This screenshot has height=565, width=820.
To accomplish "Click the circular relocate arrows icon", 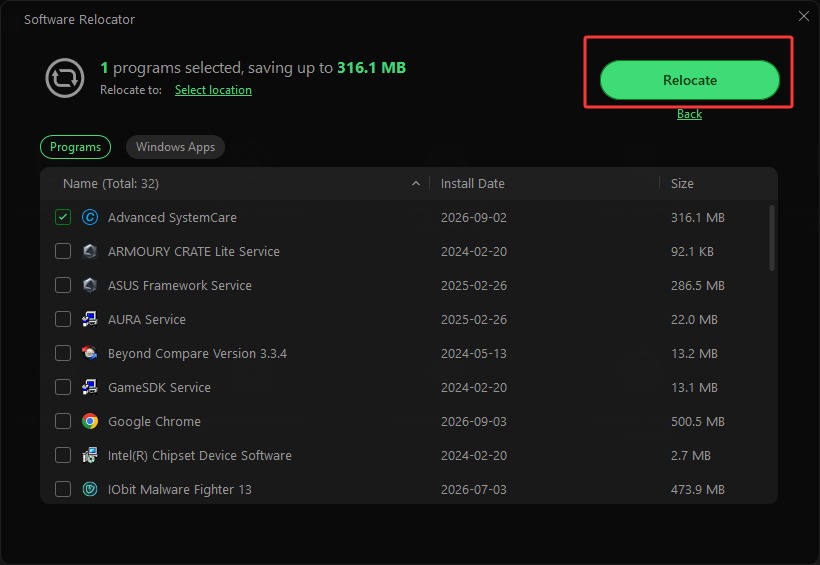I will 65,78.
